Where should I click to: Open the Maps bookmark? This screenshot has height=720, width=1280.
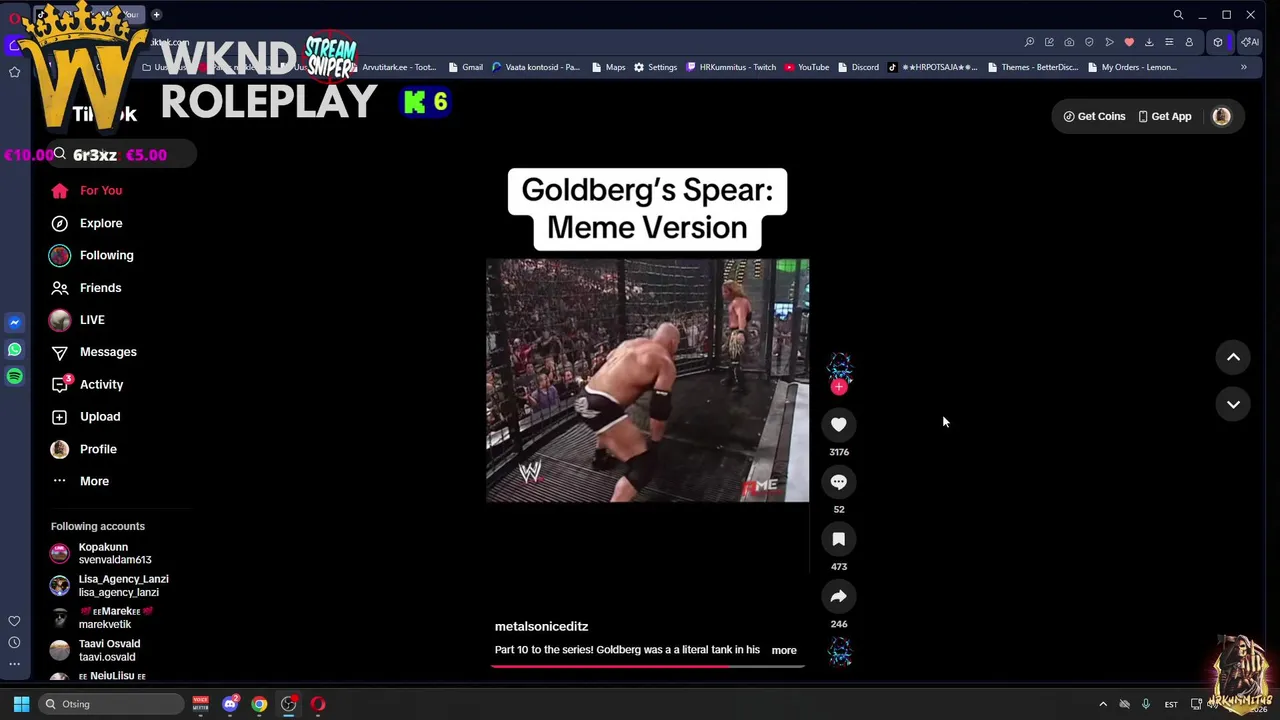point(608,67)
